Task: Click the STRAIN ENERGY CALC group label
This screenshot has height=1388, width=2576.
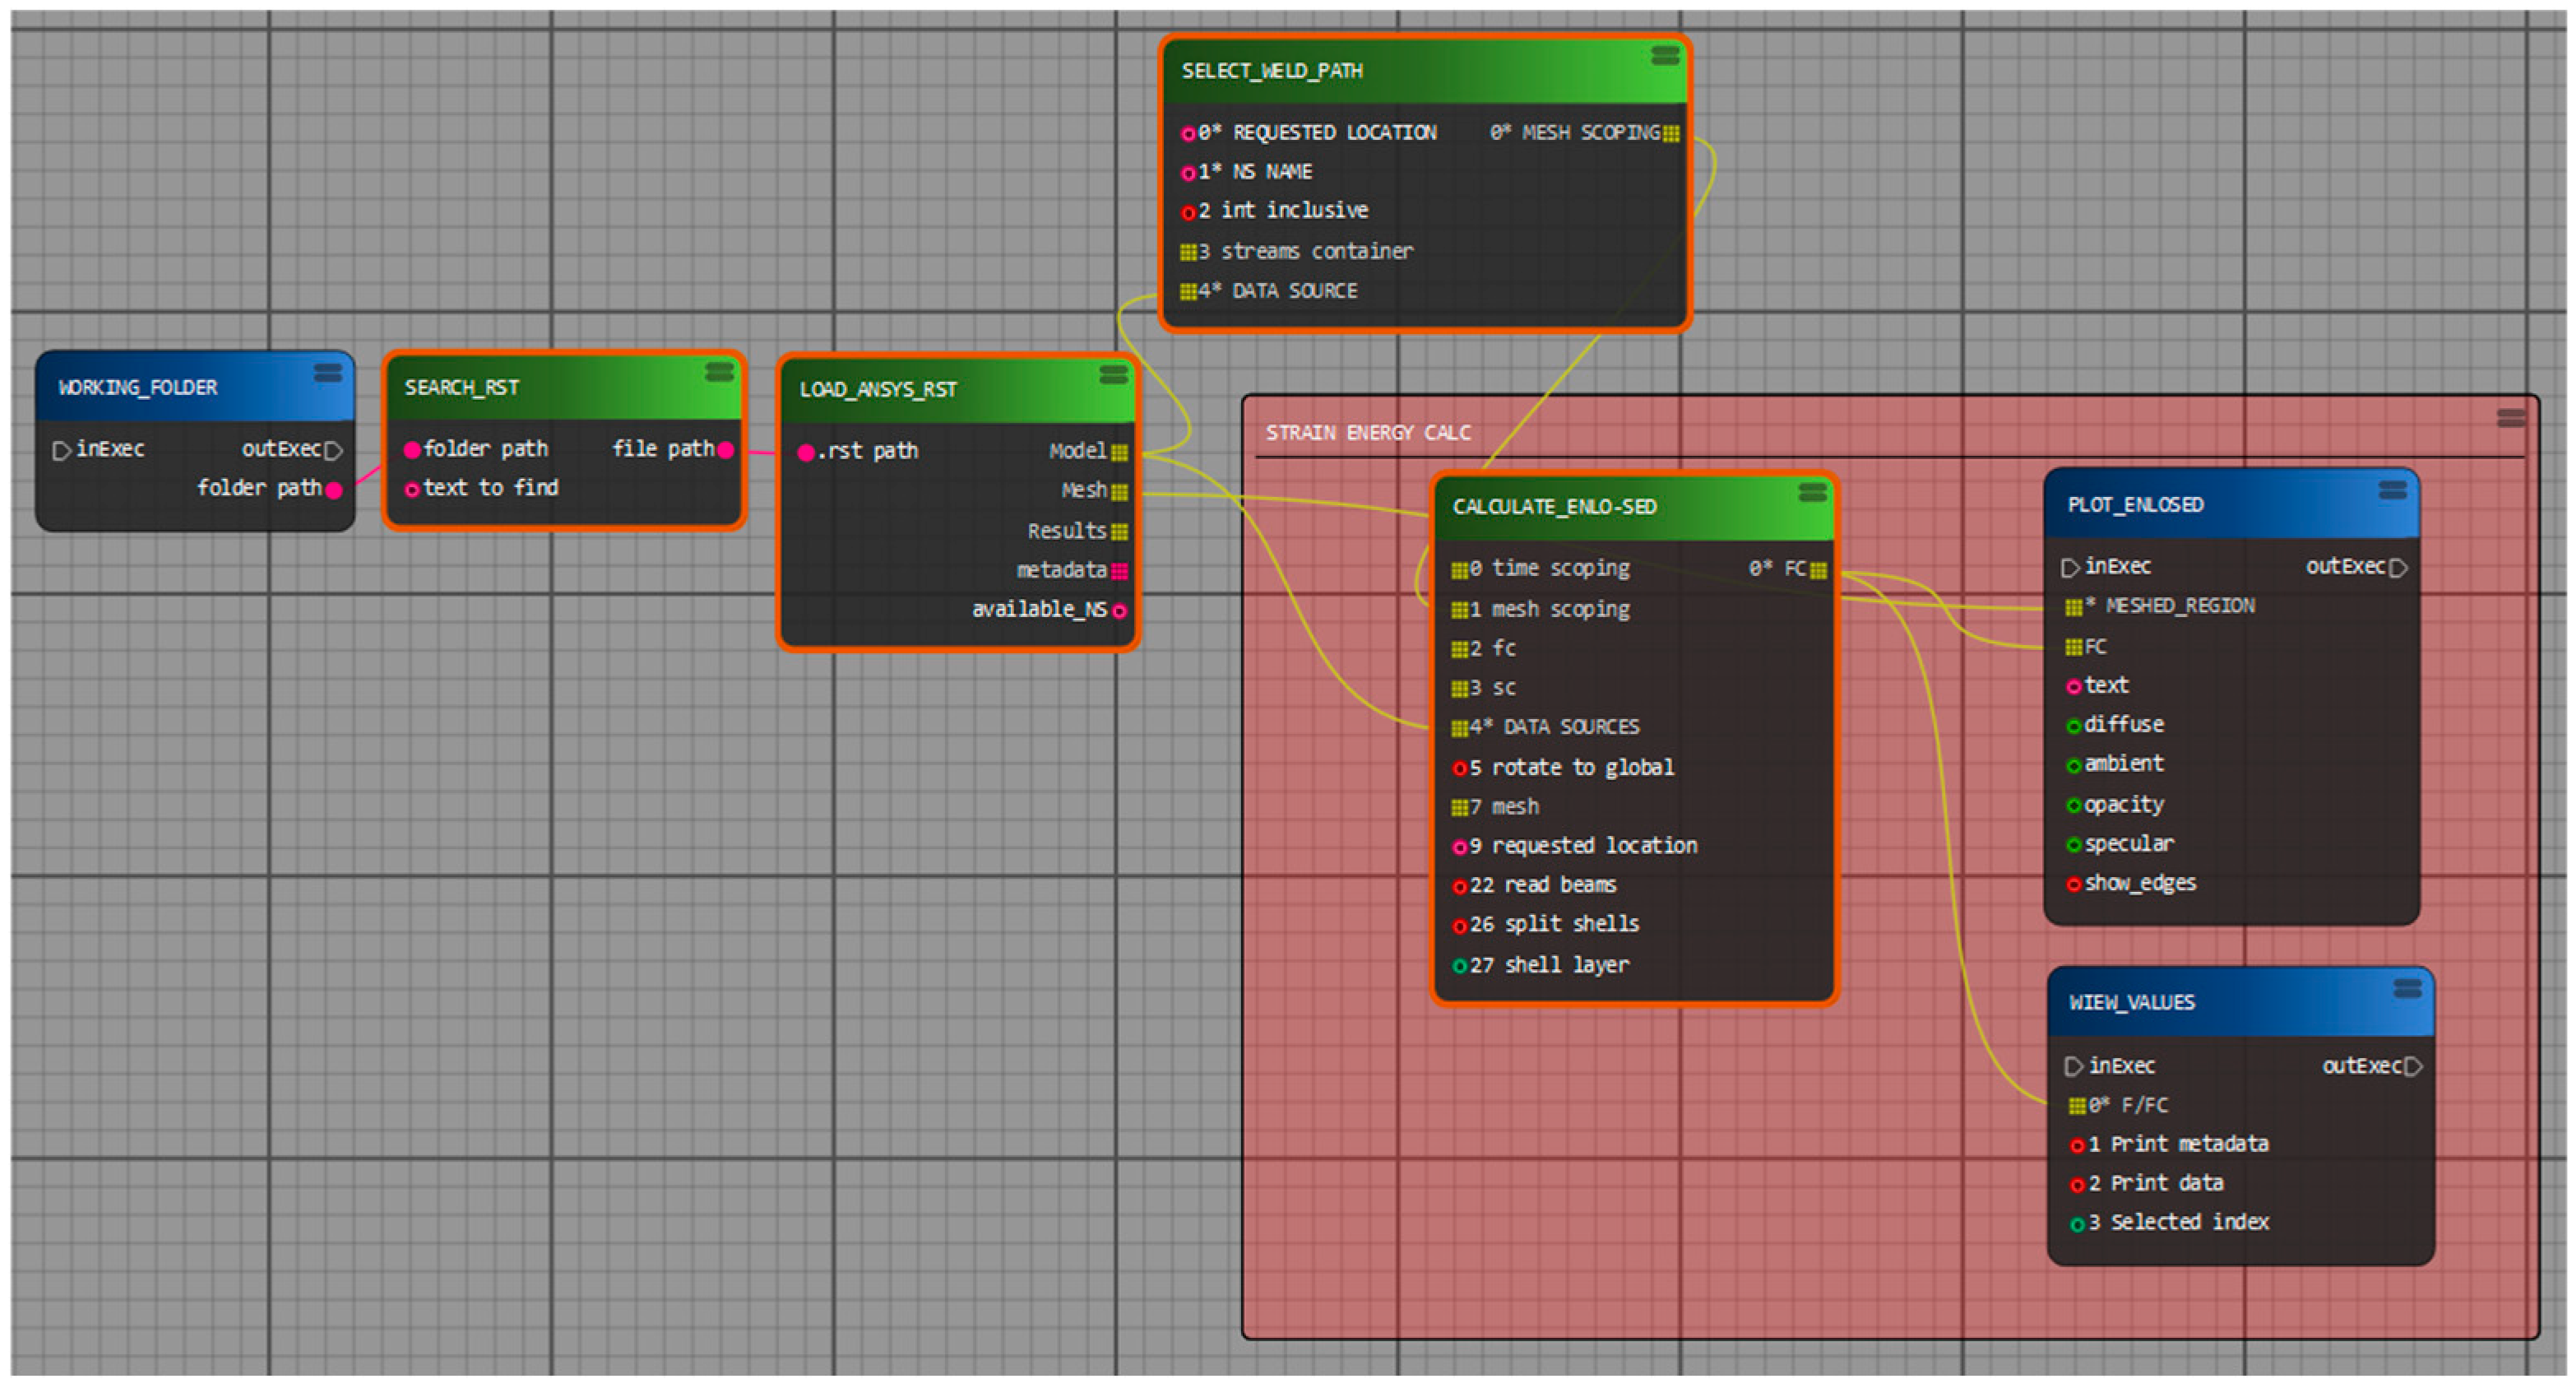Action: coord(1367,432)
